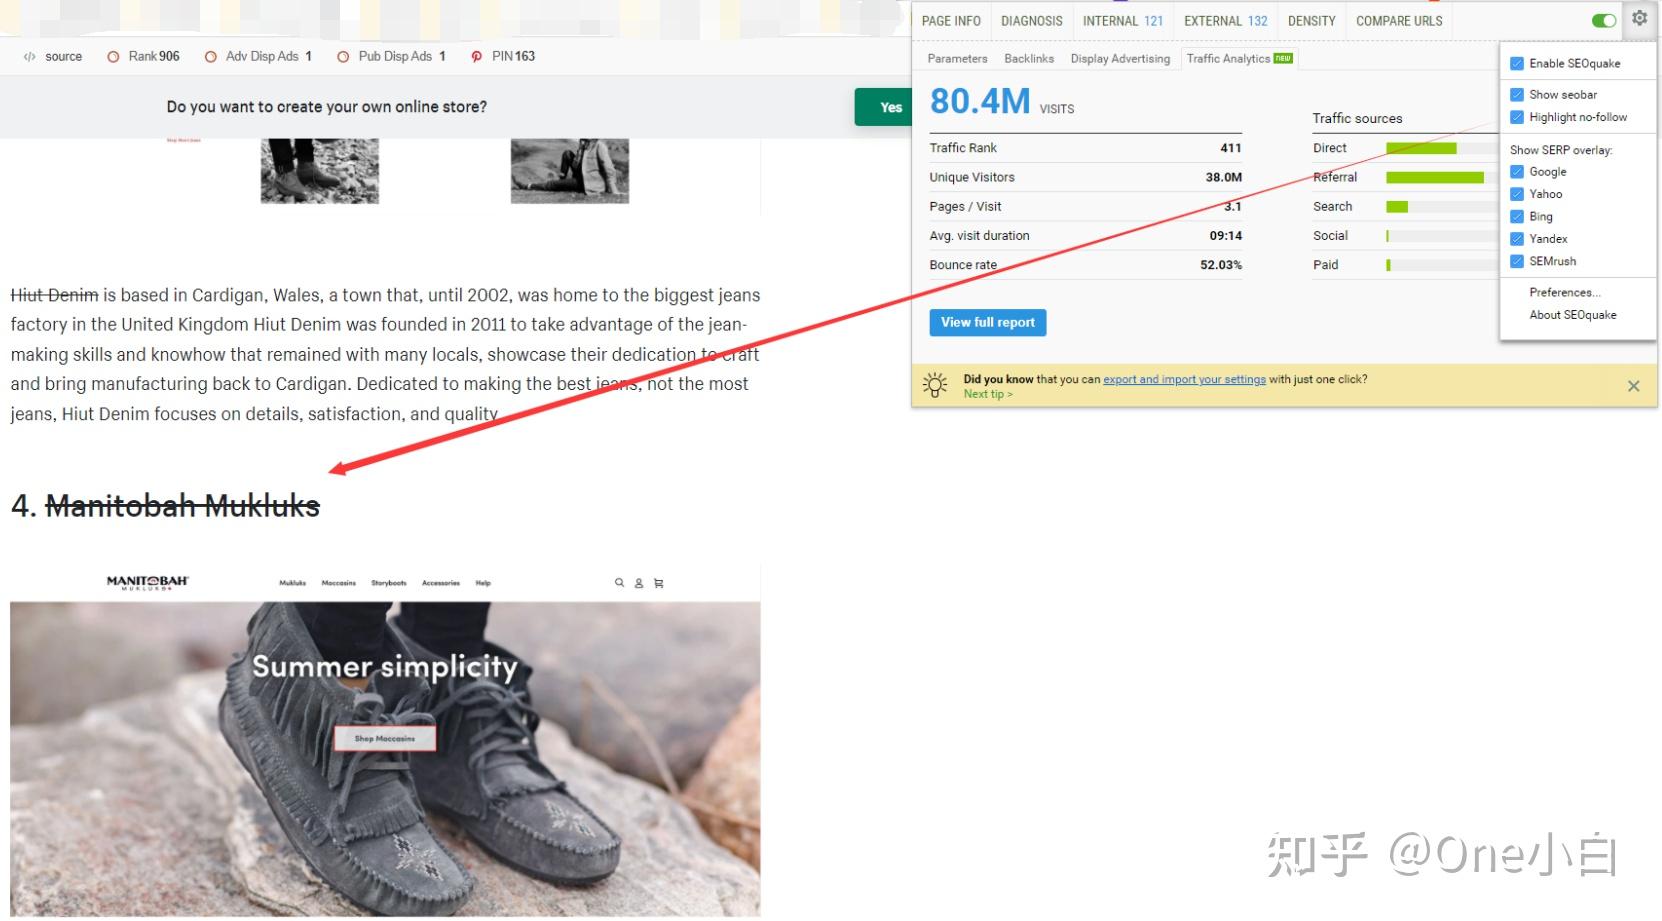Click the source code icon in the SEOquake bar
1662x921 pixels.
[x=28, y=56]
